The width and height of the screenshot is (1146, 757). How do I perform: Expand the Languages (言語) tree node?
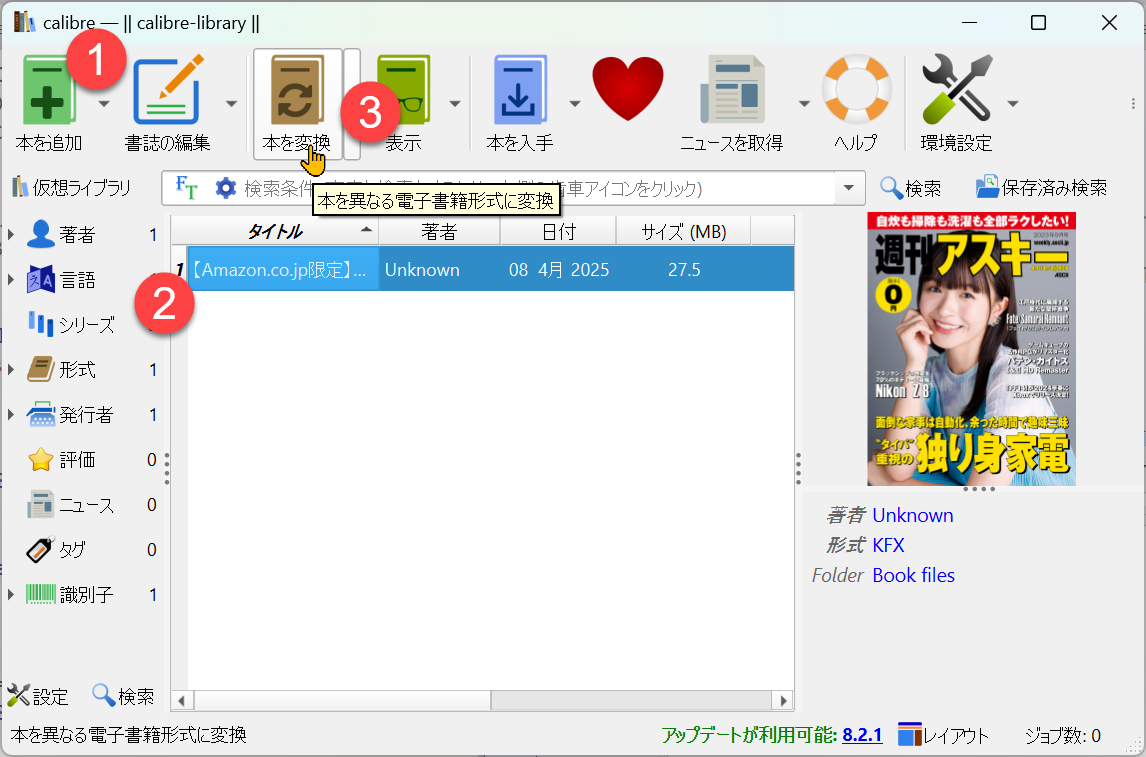point(11,280)
